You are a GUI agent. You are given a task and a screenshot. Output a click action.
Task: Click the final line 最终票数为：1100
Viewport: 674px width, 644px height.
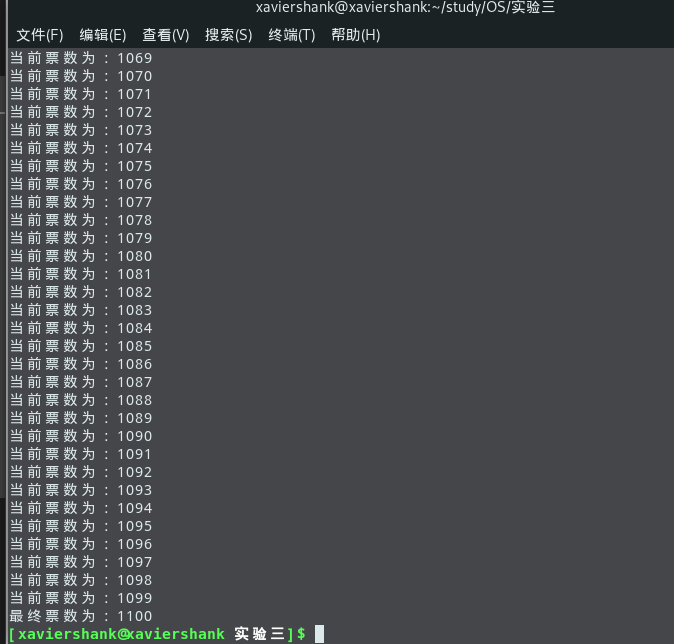point(81,616)
